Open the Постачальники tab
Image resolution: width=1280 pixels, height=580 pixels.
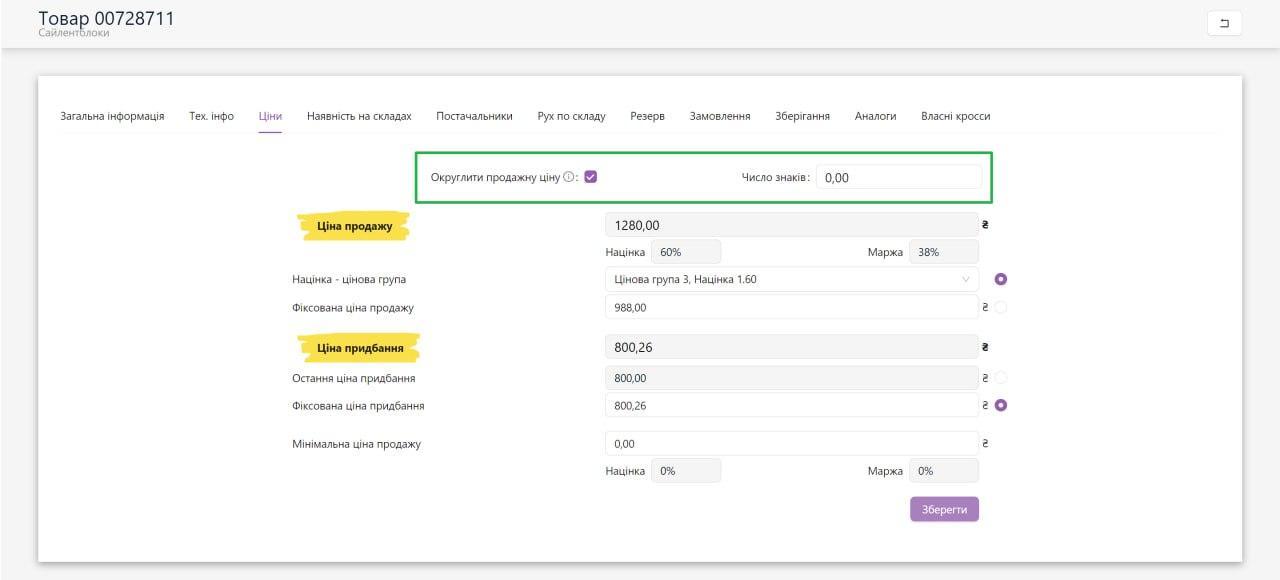(474, 116)
